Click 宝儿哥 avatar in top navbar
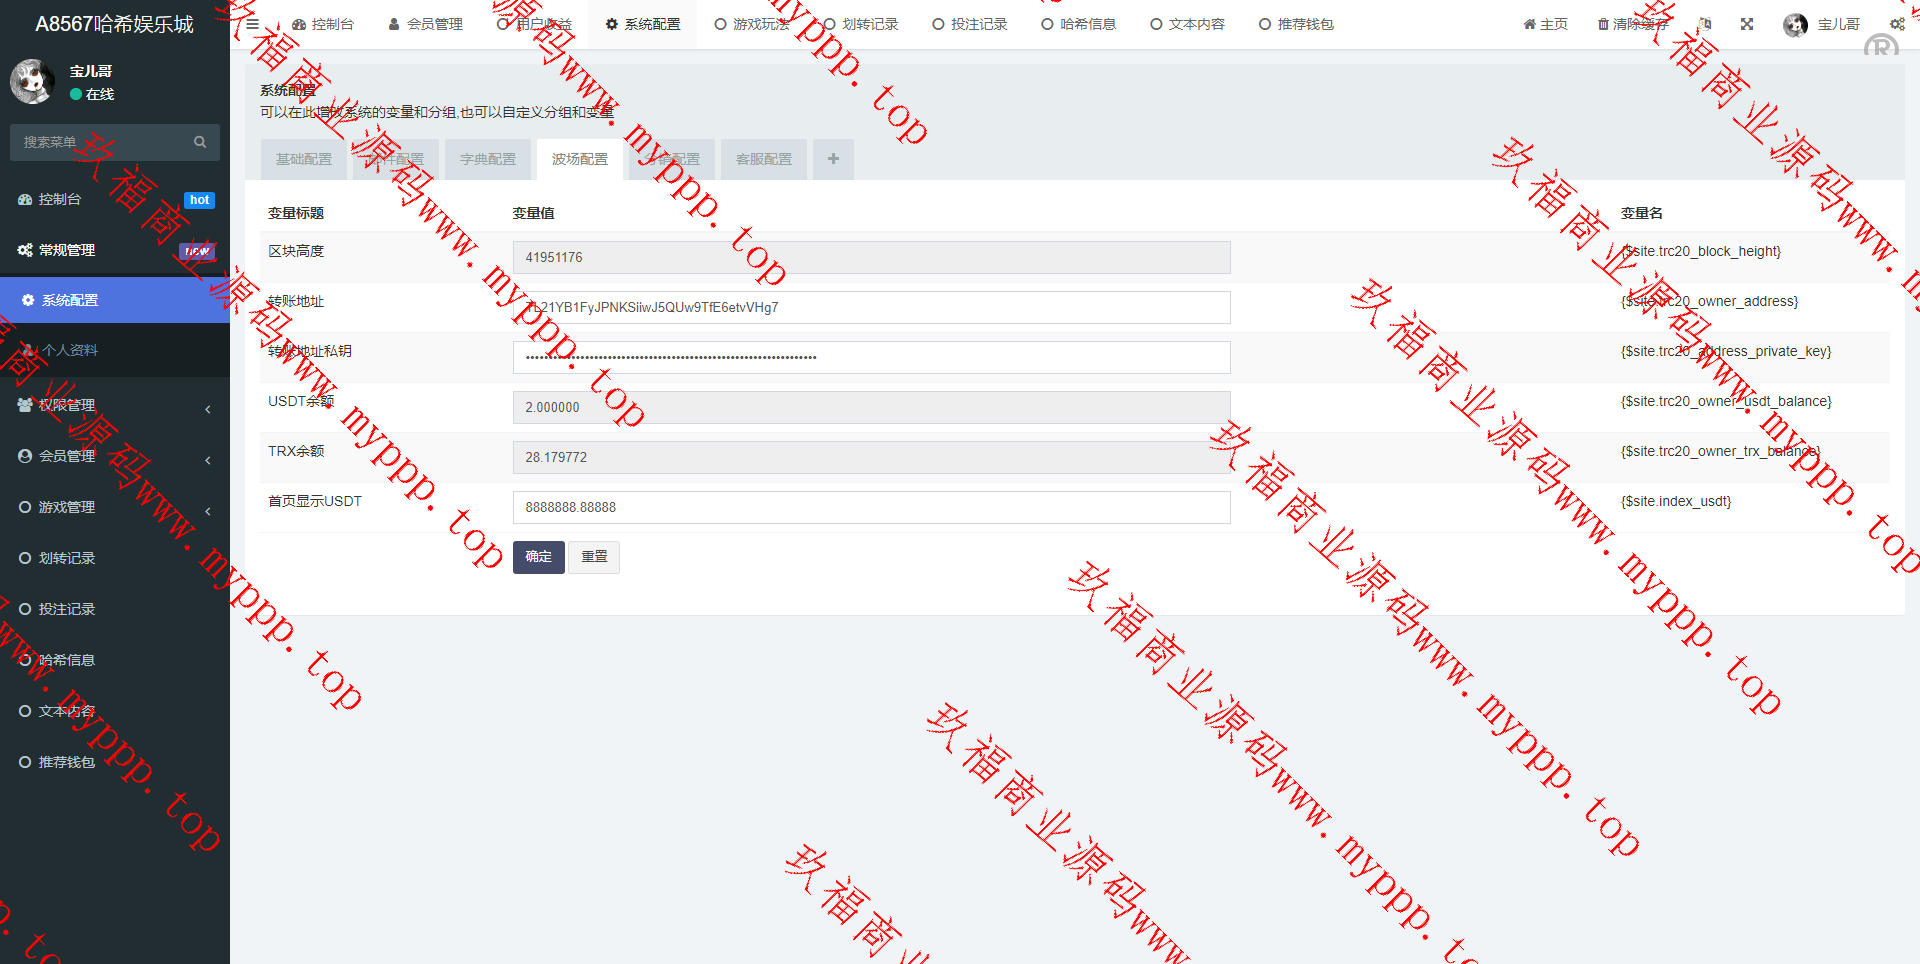This screenshot has width=1920, height=964. pyautogui.click(x=1795, y=25)
